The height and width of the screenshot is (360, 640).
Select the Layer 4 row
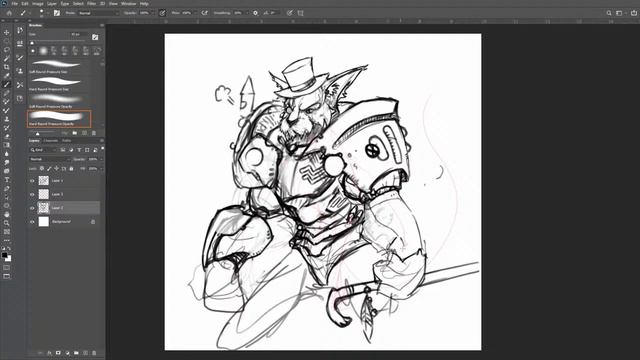tap(64, 181)
